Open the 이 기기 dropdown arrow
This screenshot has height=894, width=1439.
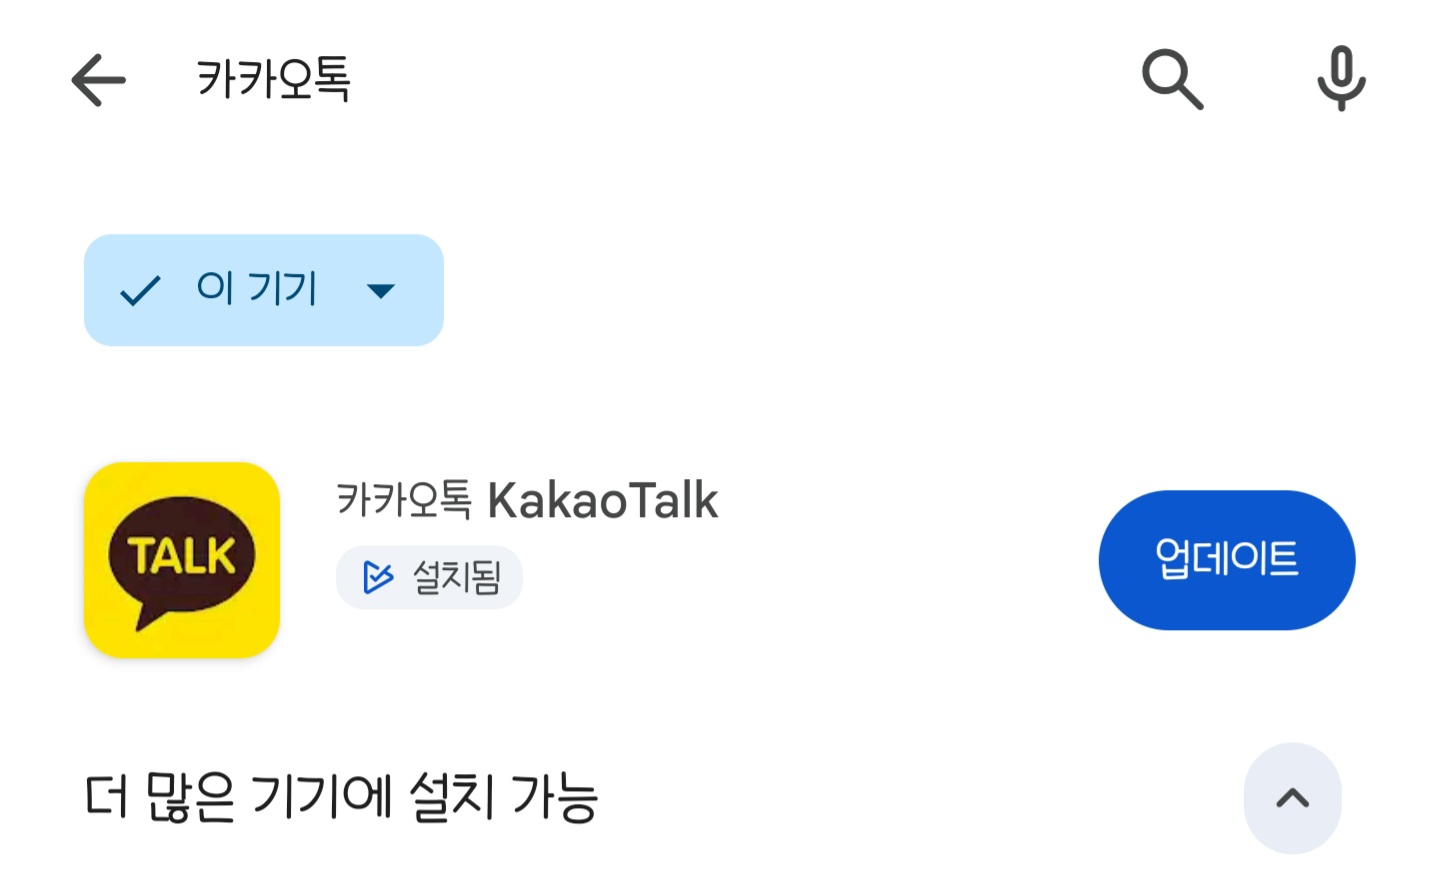(x=380, y=291)
